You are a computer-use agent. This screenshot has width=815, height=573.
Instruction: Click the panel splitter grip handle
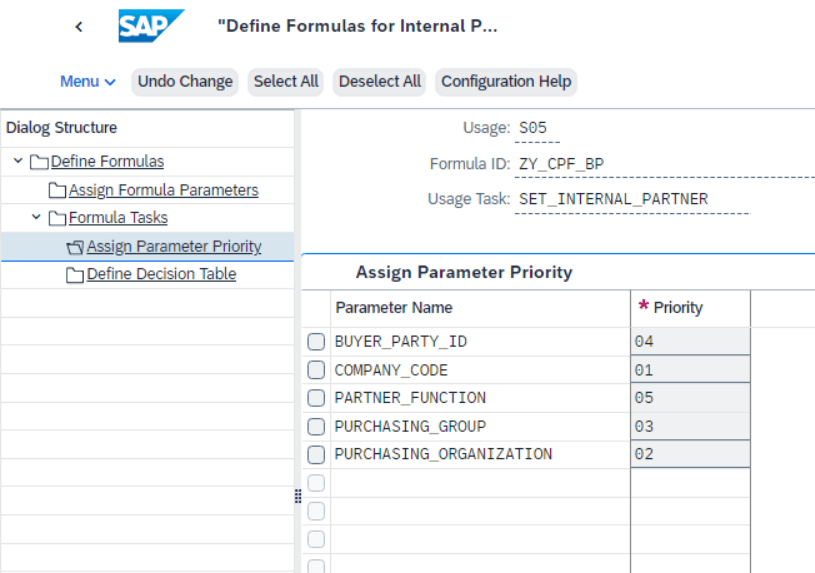(298, 497)
